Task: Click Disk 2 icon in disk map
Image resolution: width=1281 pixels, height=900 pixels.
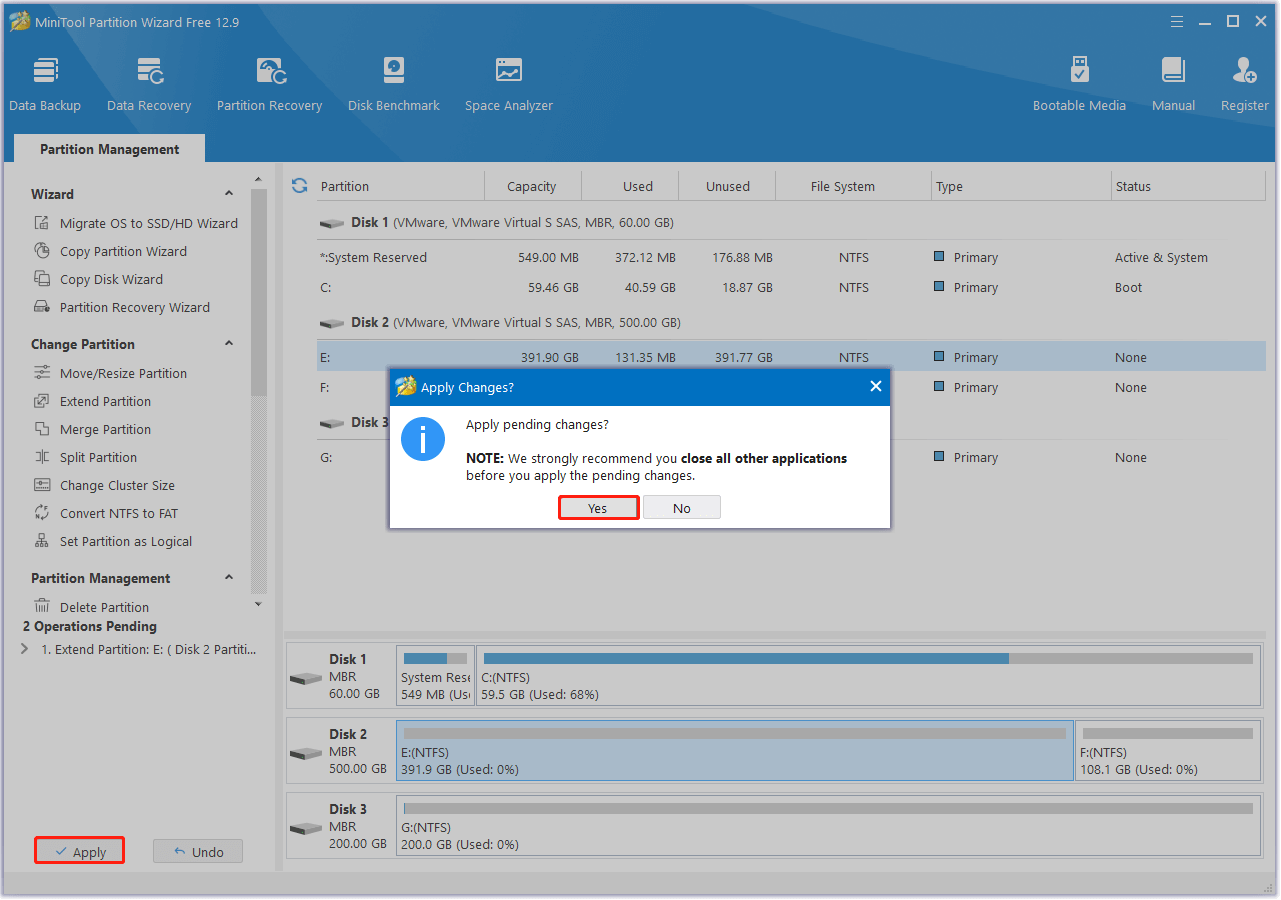Action: coord(305,753)
